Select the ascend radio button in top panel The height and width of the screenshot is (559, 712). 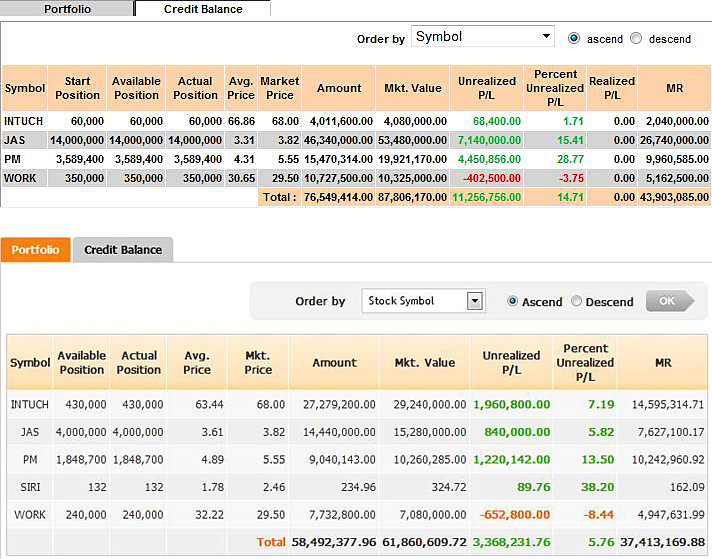pyautogui.click(x=574, y=38)
